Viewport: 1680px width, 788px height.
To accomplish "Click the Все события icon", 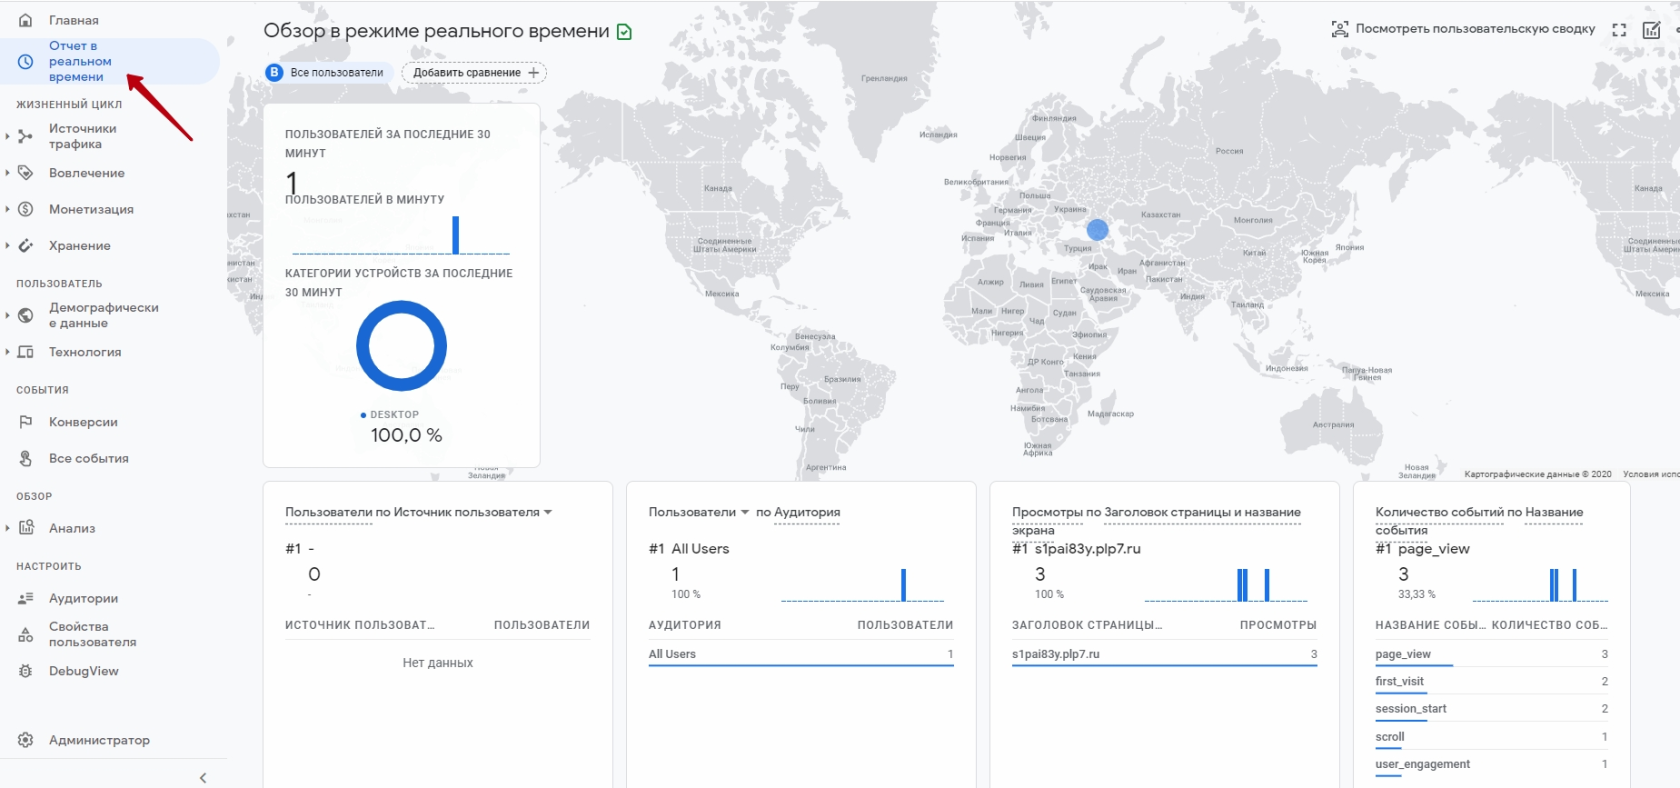I will (x=26, y=458).
